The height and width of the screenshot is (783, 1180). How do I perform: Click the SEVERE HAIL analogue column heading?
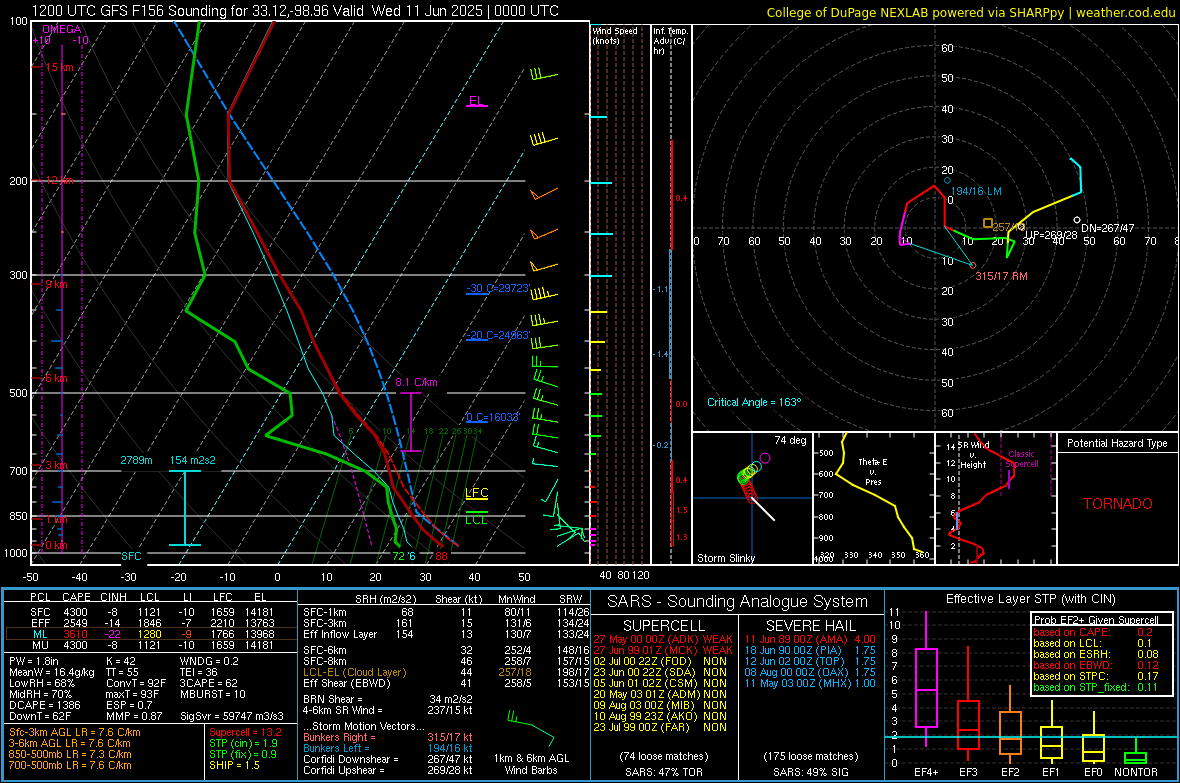pos(810,626)
